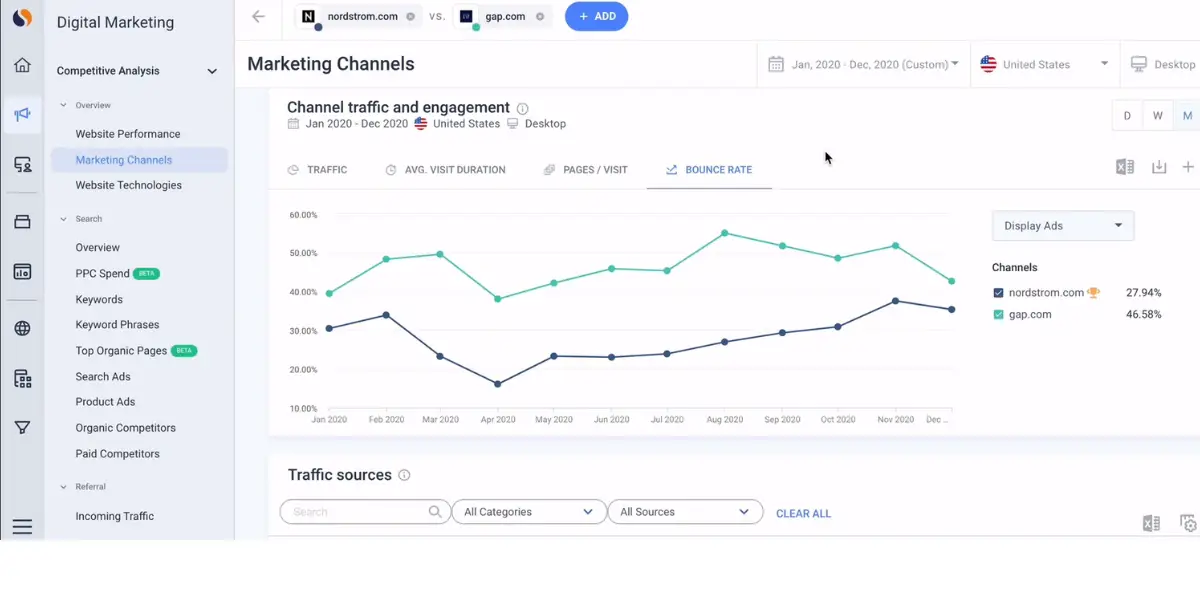Collapse the Referral group in sidebar
This screenshot has width=1200, height=600.
click(x=64, y=487)
